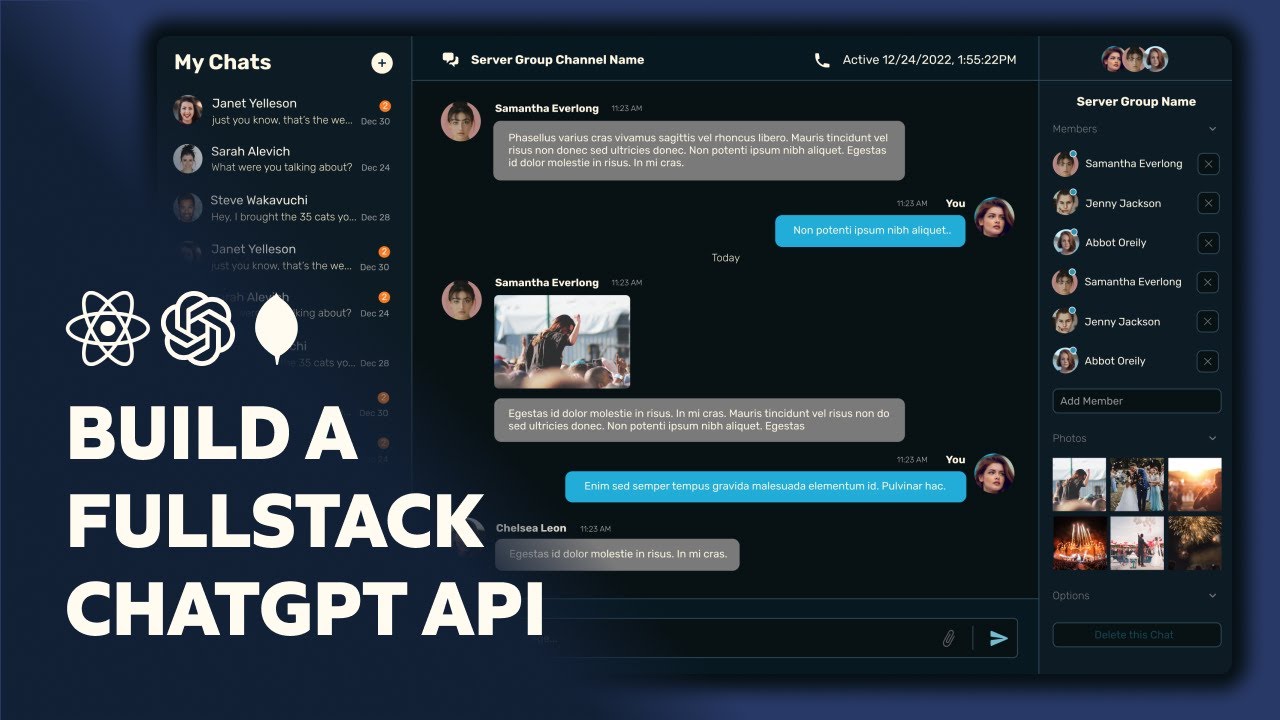Open the concert image in Samantha's message
Viewport: 1280px width, 720px height.
(x=562, y=342)
